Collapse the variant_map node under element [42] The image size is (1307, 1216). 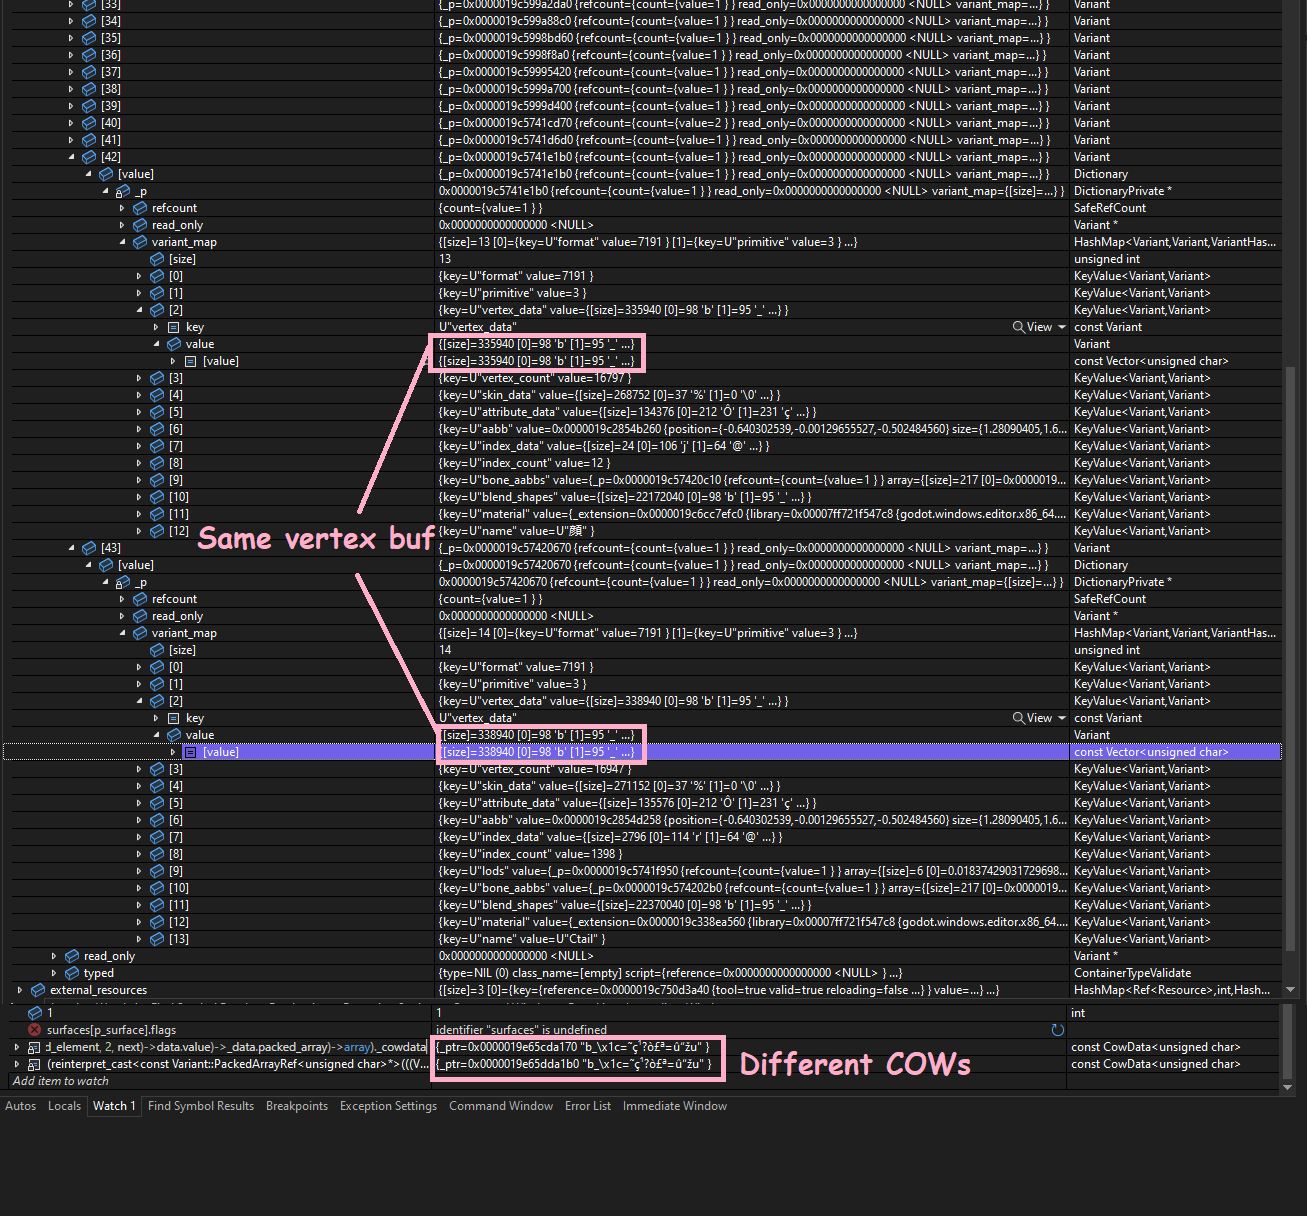coord(122,241)
